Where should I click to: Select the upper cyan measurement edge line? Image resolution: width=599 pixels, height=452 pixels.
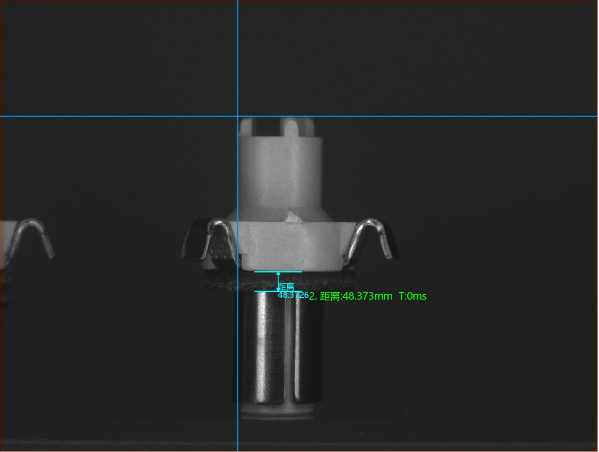[x=278, y=272]
